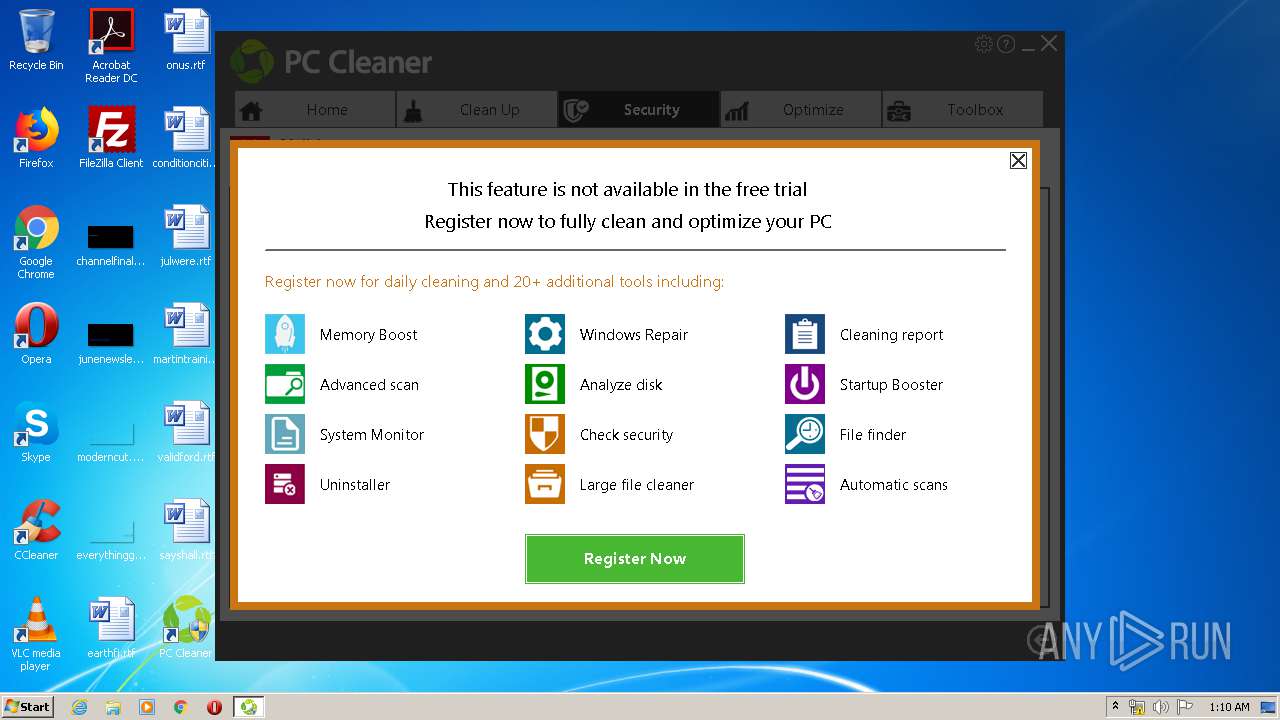This screenshot has height=720, width=1280.
Task: Click PC Cleaner taskbar button
Action: 248,707
